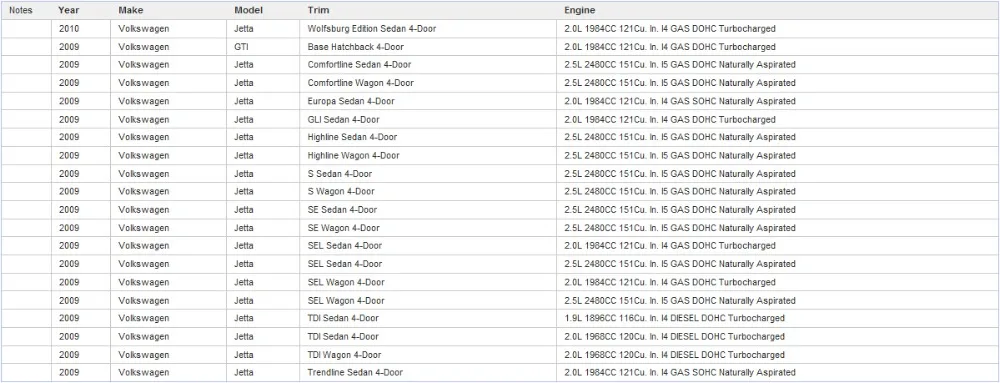Select the Wolfsburg Edition Sedan 4-Door trim

coord(372,29)
